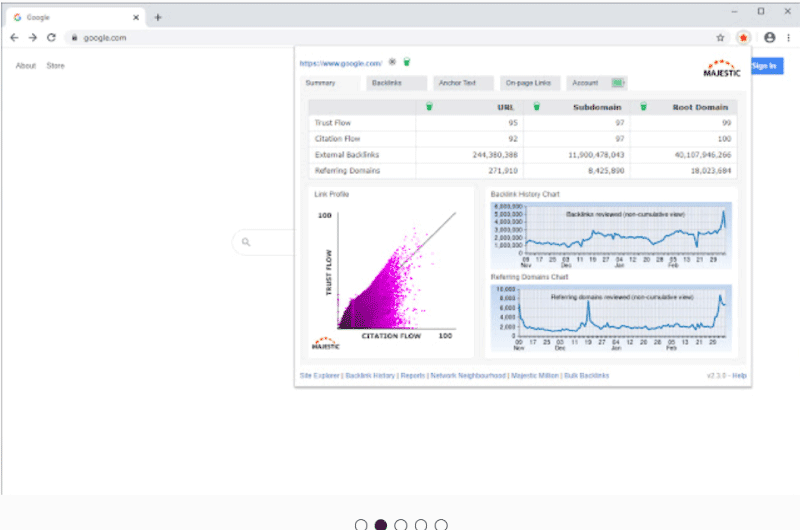Screen dimensions: 800x530
Task: Open the On-page Links tab
Action: [x=530, y=83]
